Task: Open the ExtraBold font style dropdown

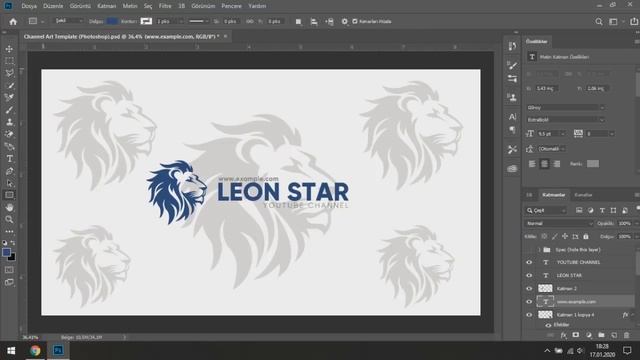Action: pos(565,120)
